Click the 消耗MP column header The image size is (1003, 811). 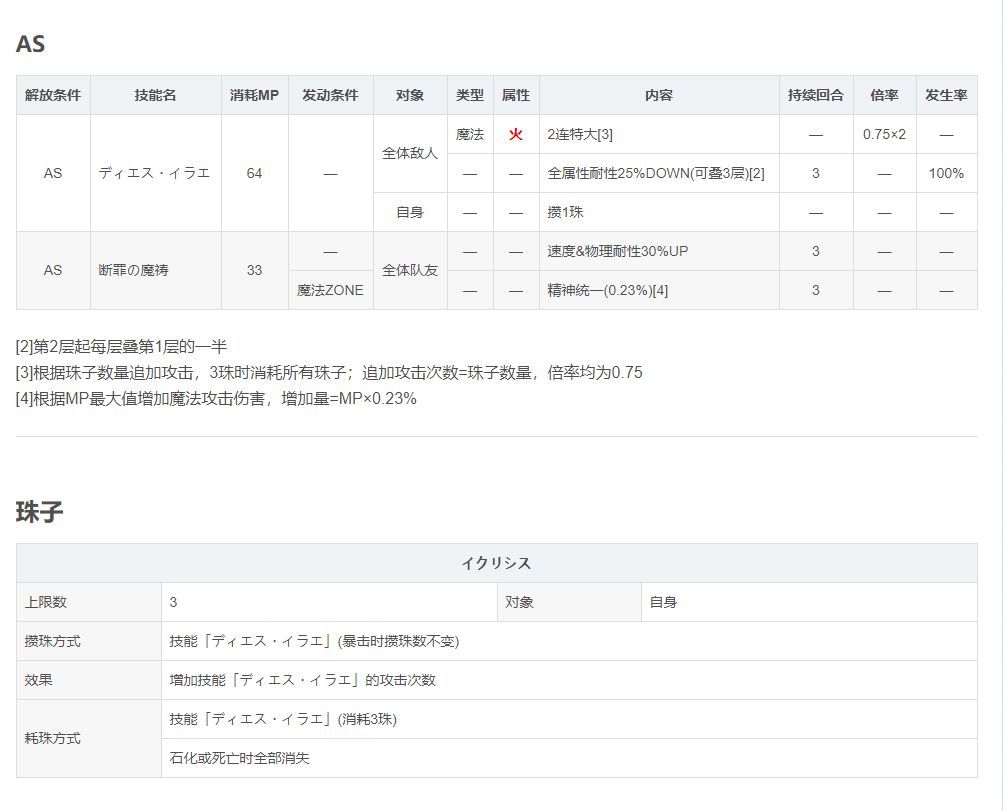(x=254, y=95)
